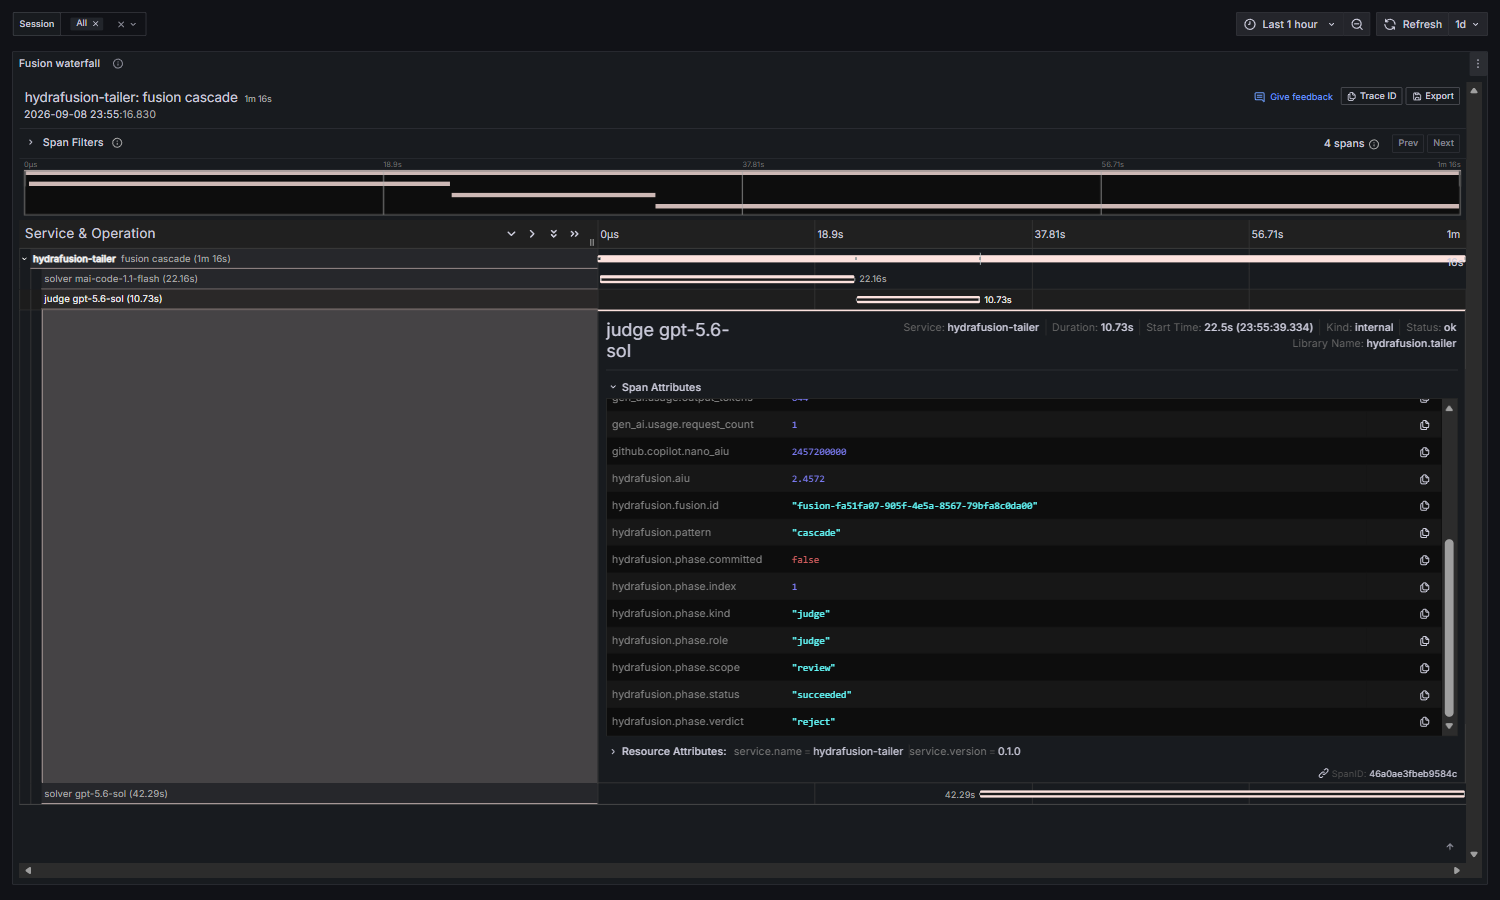1500x900 pixels.
Task: Copy the hydrafusion.phase.scope value
Action: click(1424, 668)
